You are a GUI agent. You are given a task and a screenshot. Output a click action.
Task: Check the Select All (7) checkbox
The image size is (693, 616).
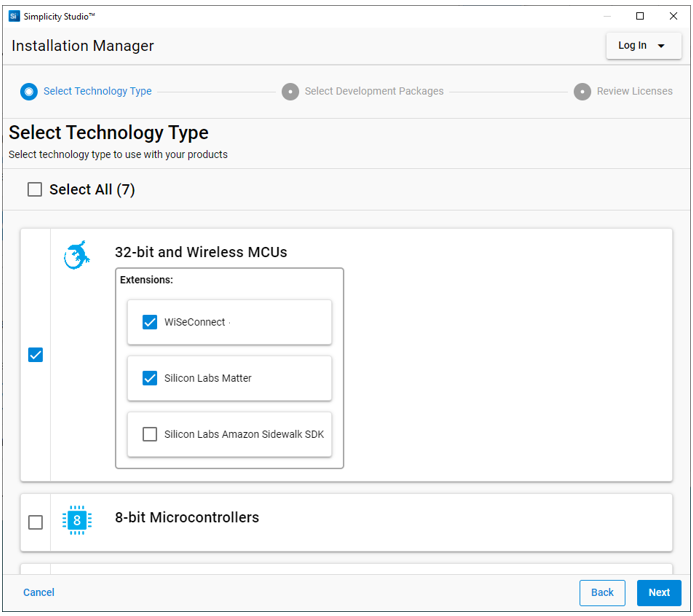[35, 190]
